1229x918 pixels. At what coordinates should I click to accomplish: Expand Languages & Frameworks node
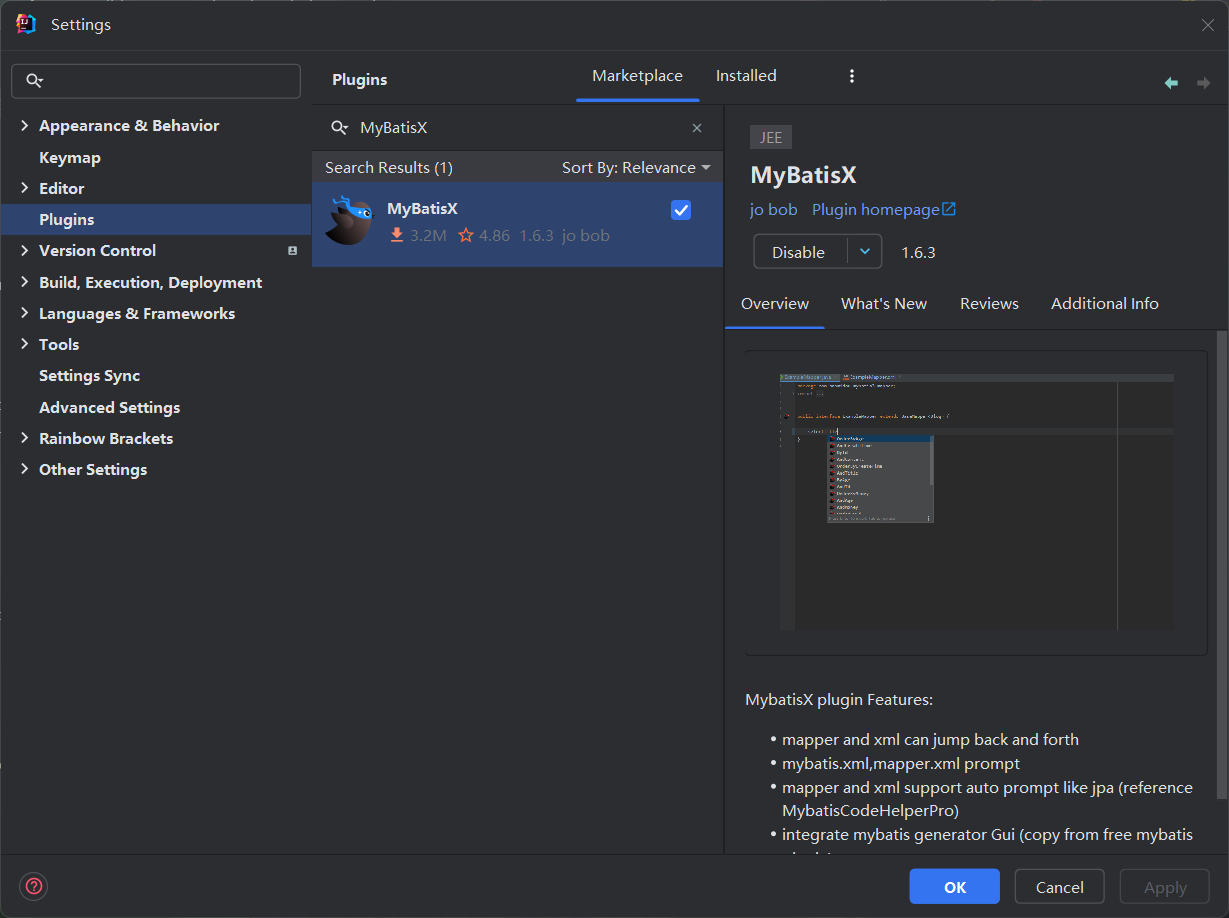(25, 313)
